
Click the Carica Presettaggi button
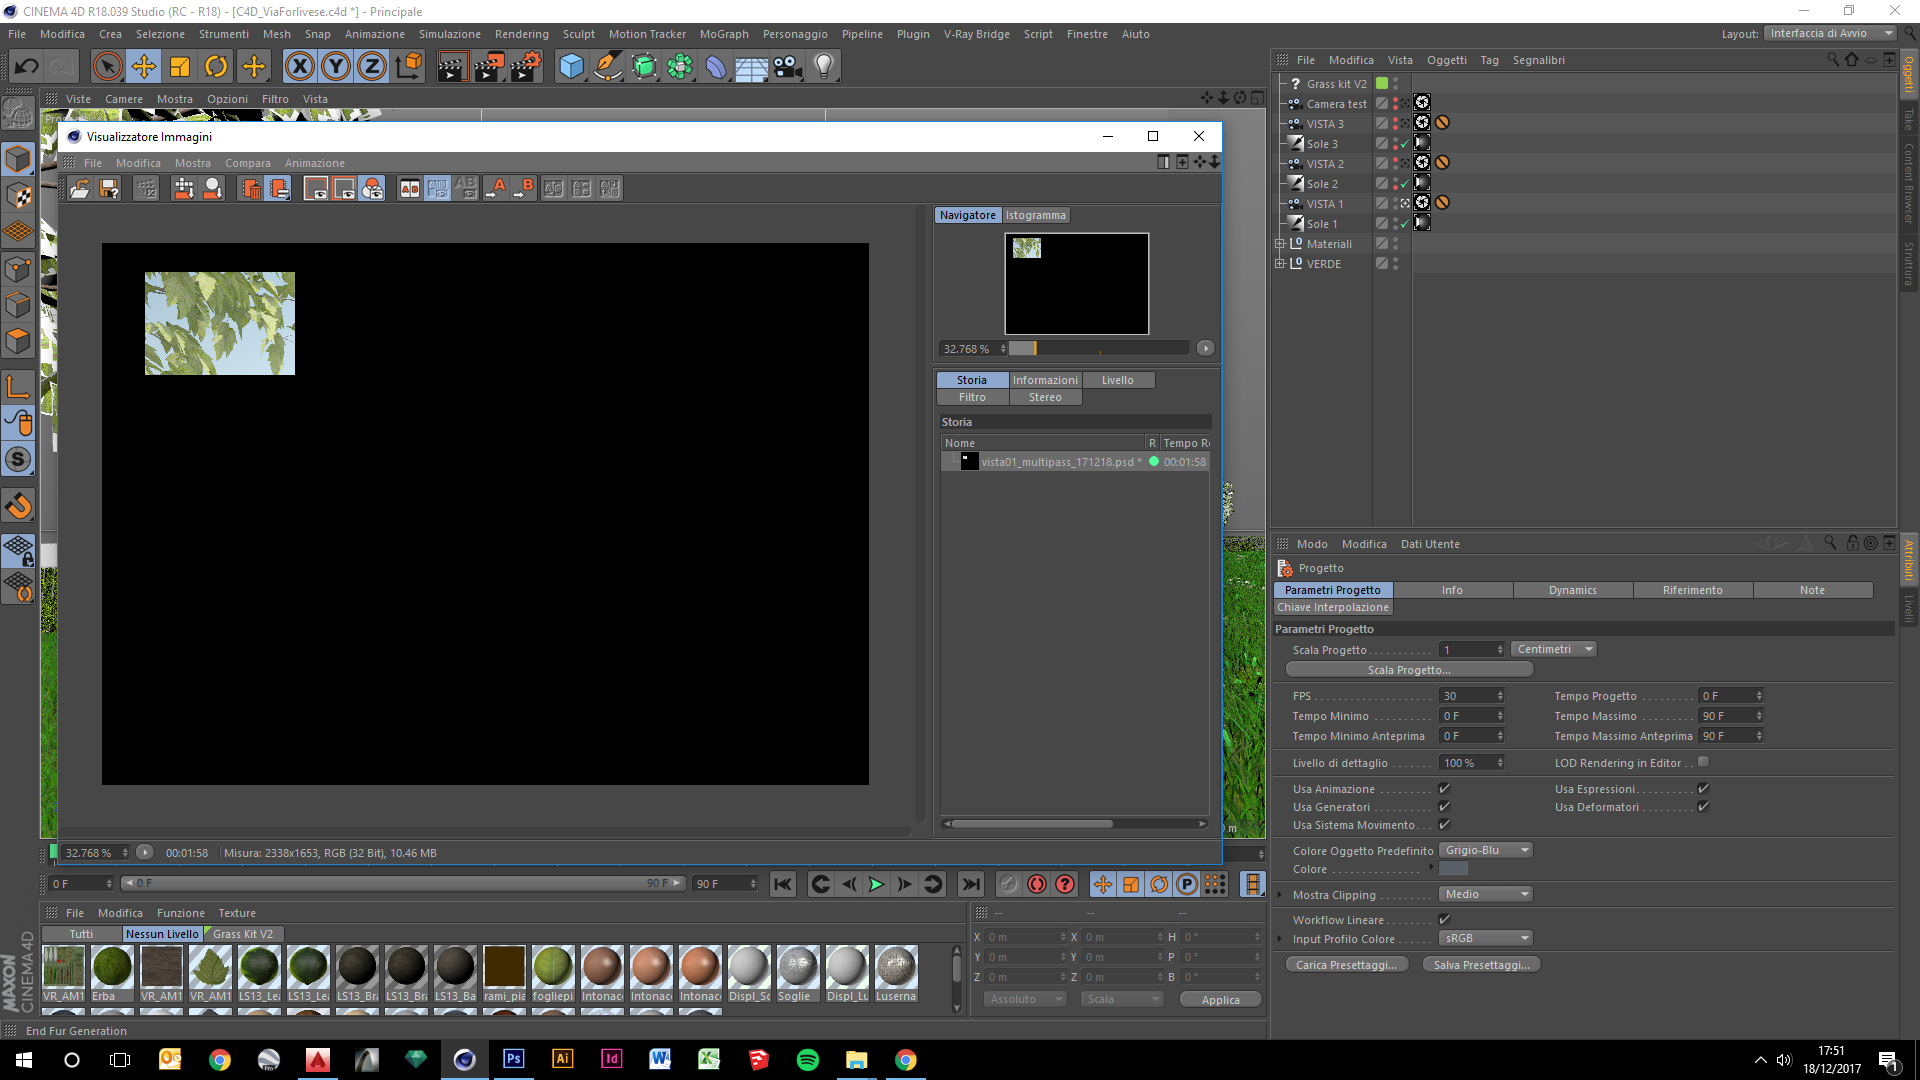coord(1346,965)
